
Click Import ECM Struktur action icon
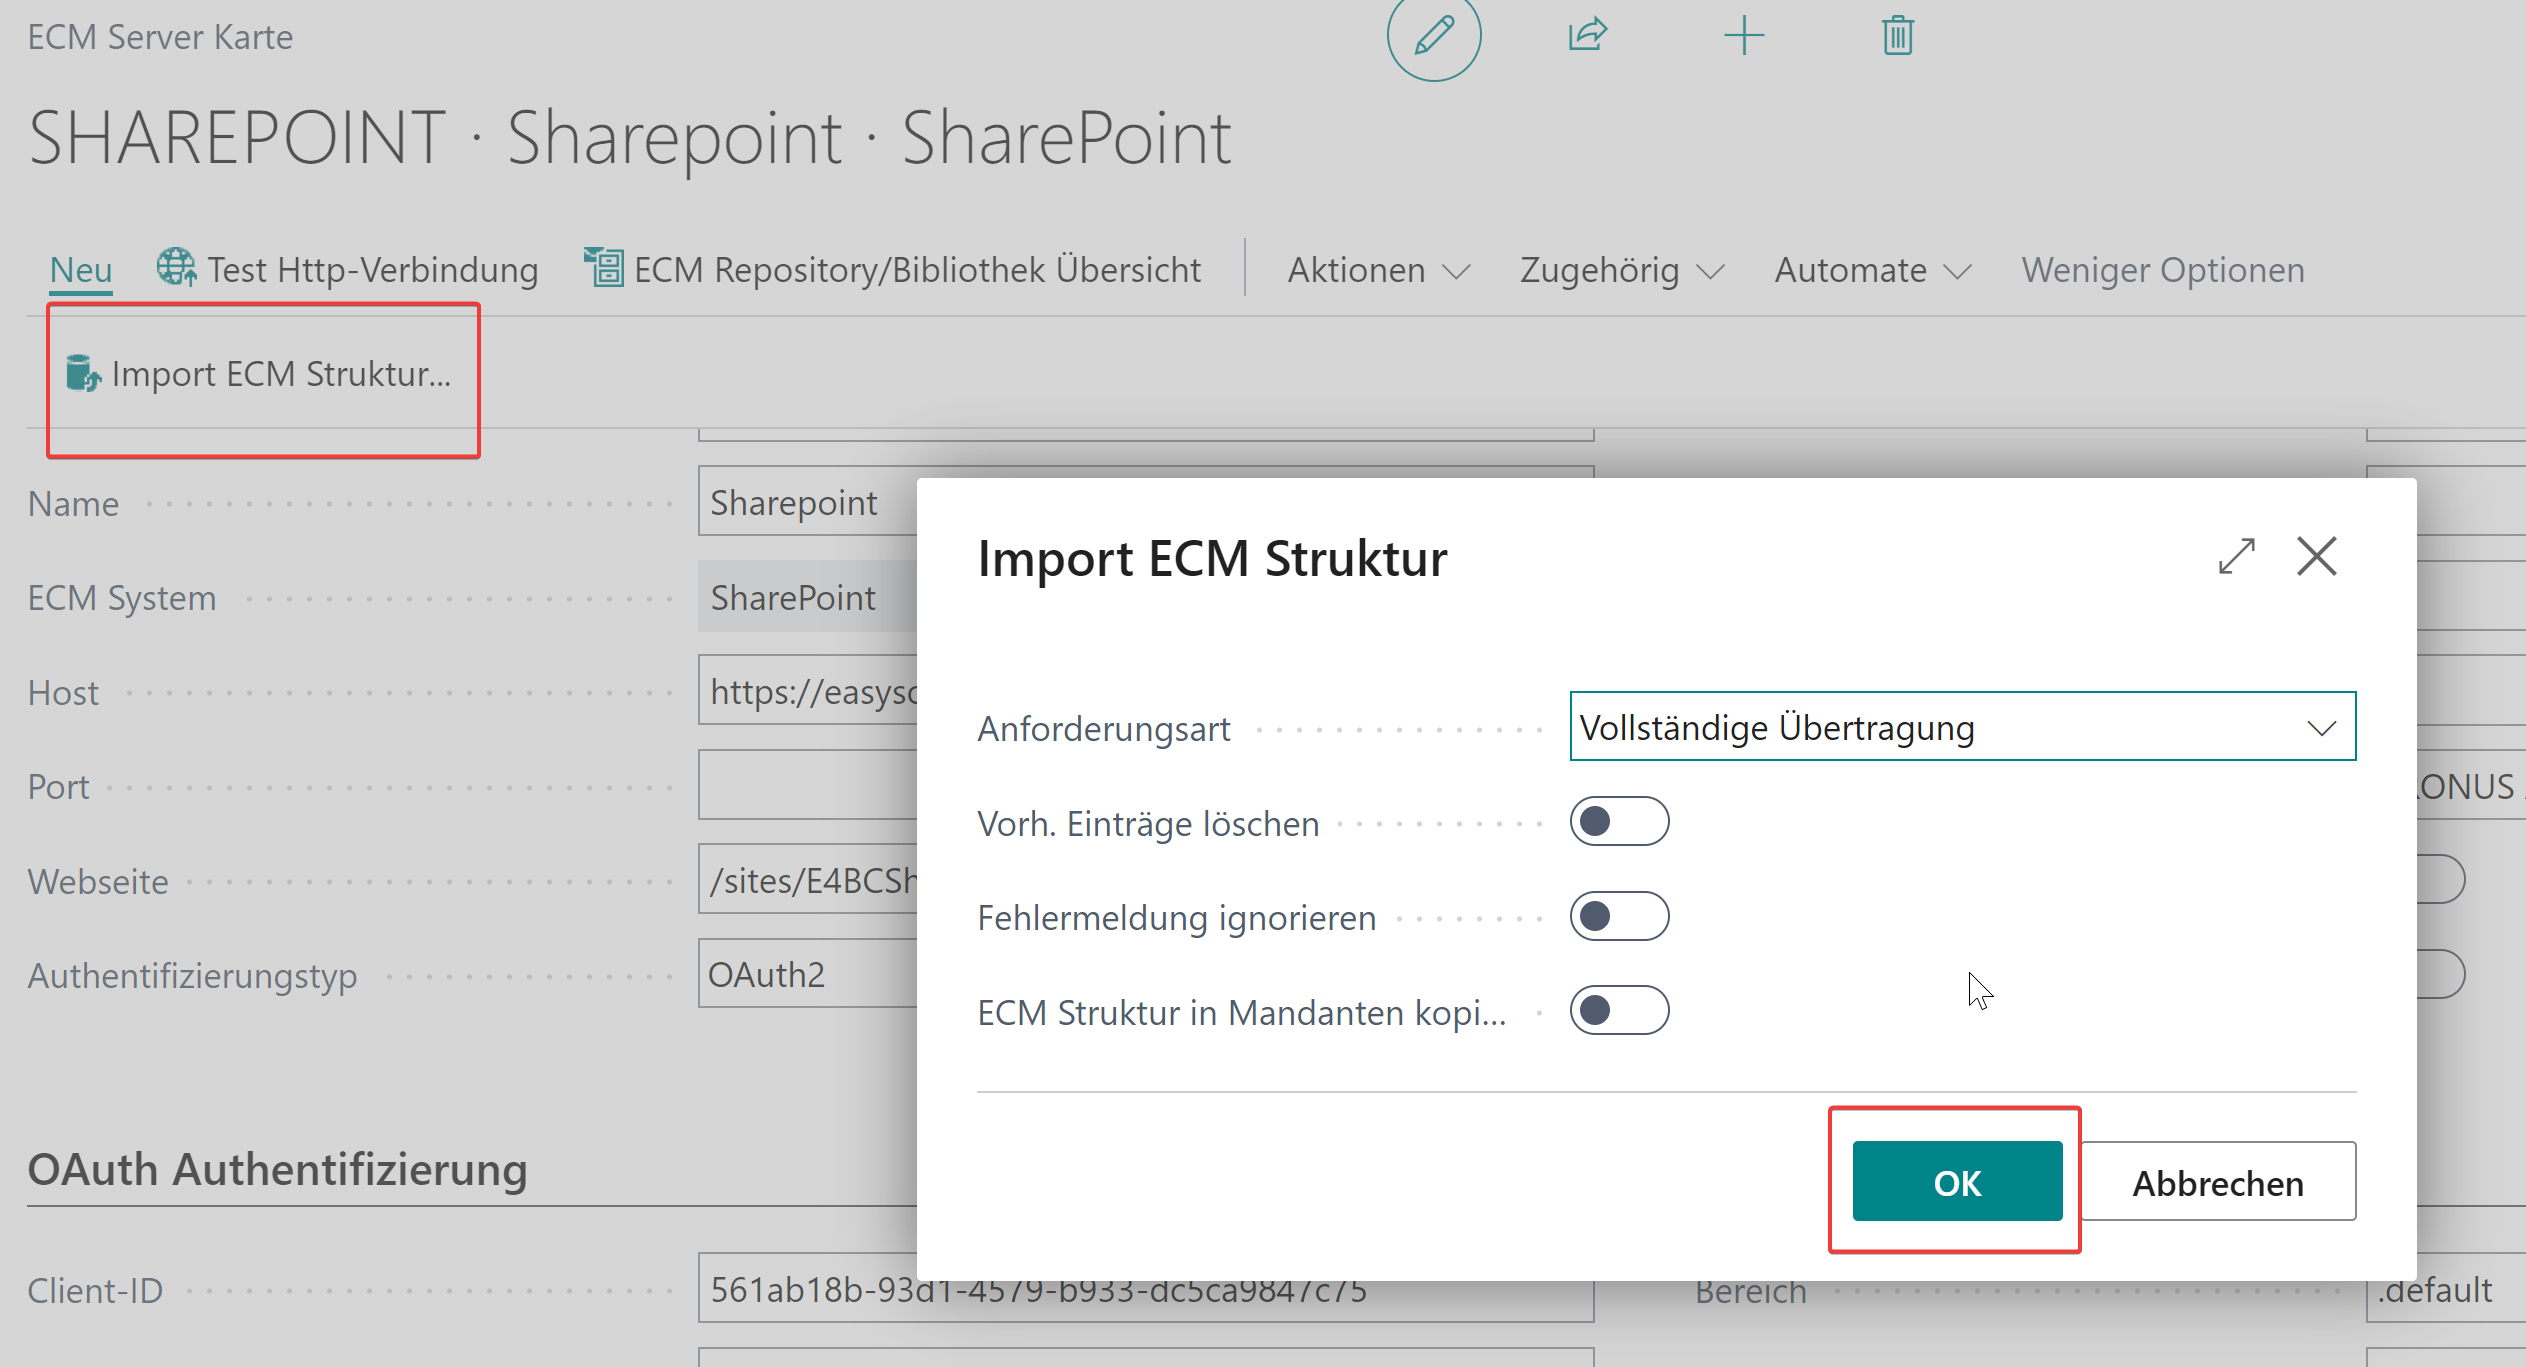pyautogui.click(x=83, y=374)
